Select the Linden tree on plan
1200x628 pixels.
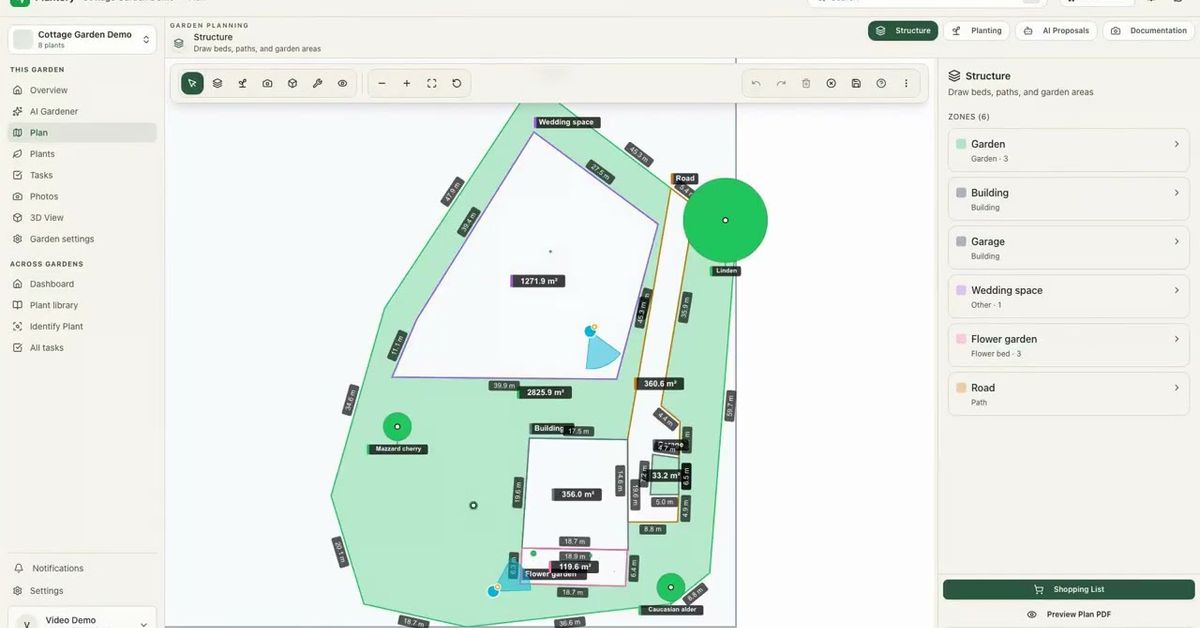pyautogui.click(x=725, y=220)
